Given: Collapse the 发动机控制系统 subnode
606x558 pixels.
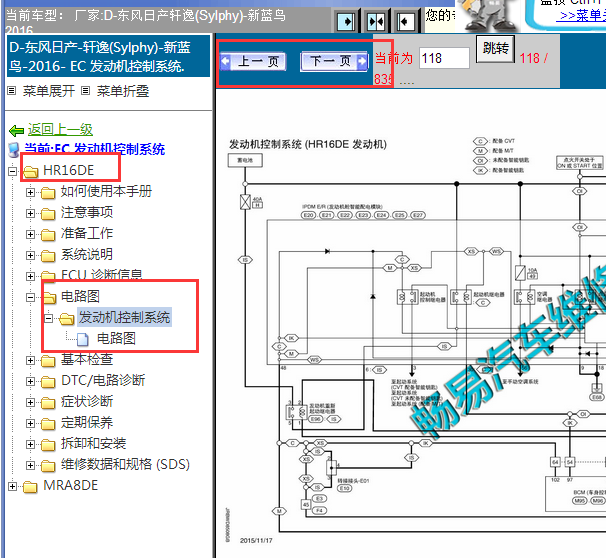Looking at the screenshot, I should point(48,318).
